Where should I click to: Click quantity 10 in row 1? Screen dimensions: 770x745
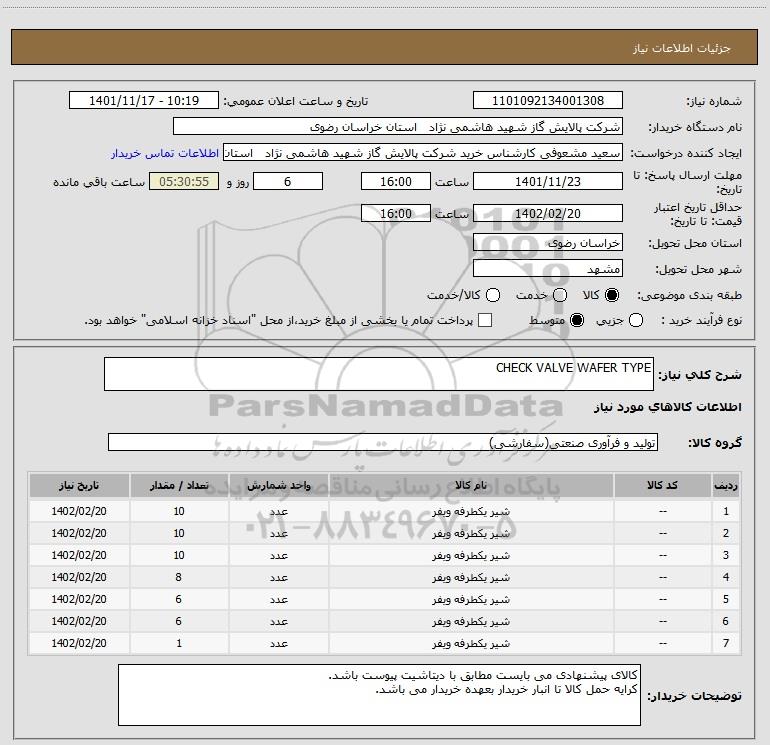[x=179, y=511]
